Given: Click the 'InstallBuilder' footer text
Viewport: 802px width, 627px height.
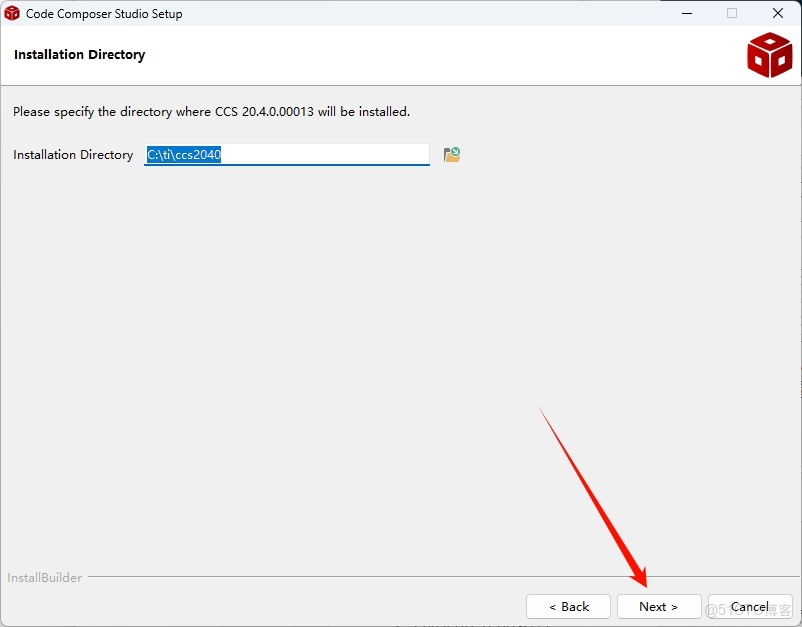Looking at the screenshot, I should point(44,577).
